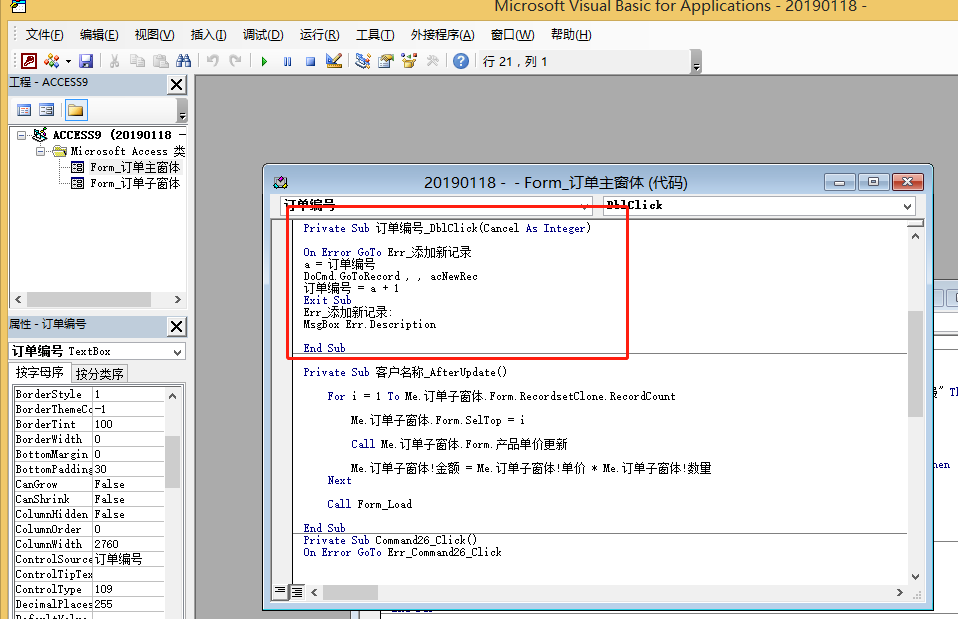Open the 外接程序(A) menu

[443, 35]
